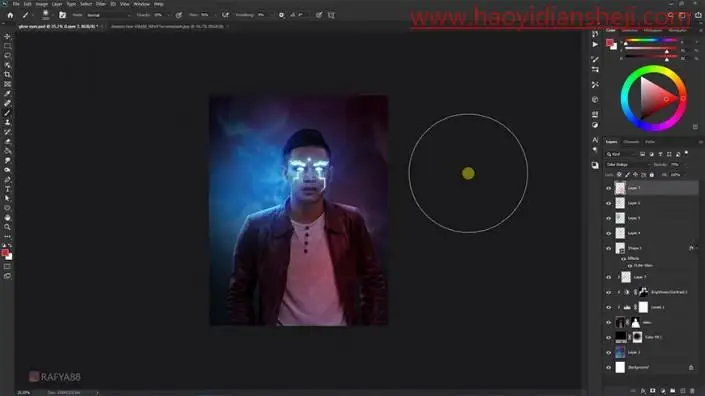The image size is (705, 396).
Task: Add a layer style with fx button
Action: point(643,391)
